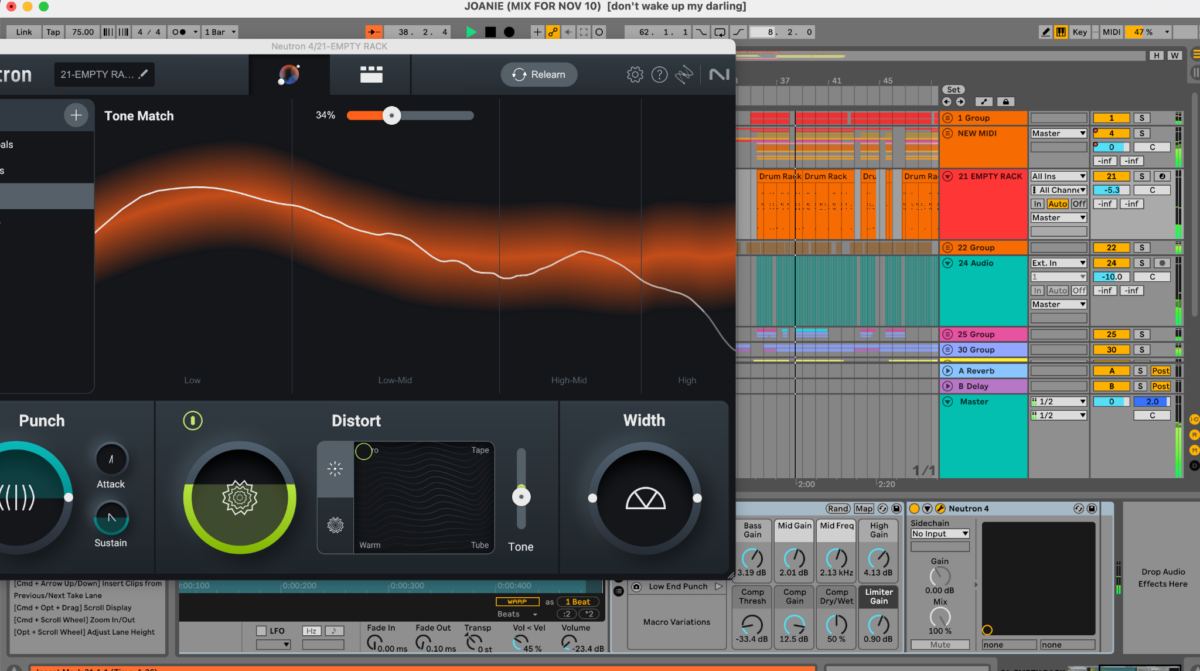Click Arrangement Record button
Image resolution: width=1200 pixels, height=671 pixels.
[508, 32]
